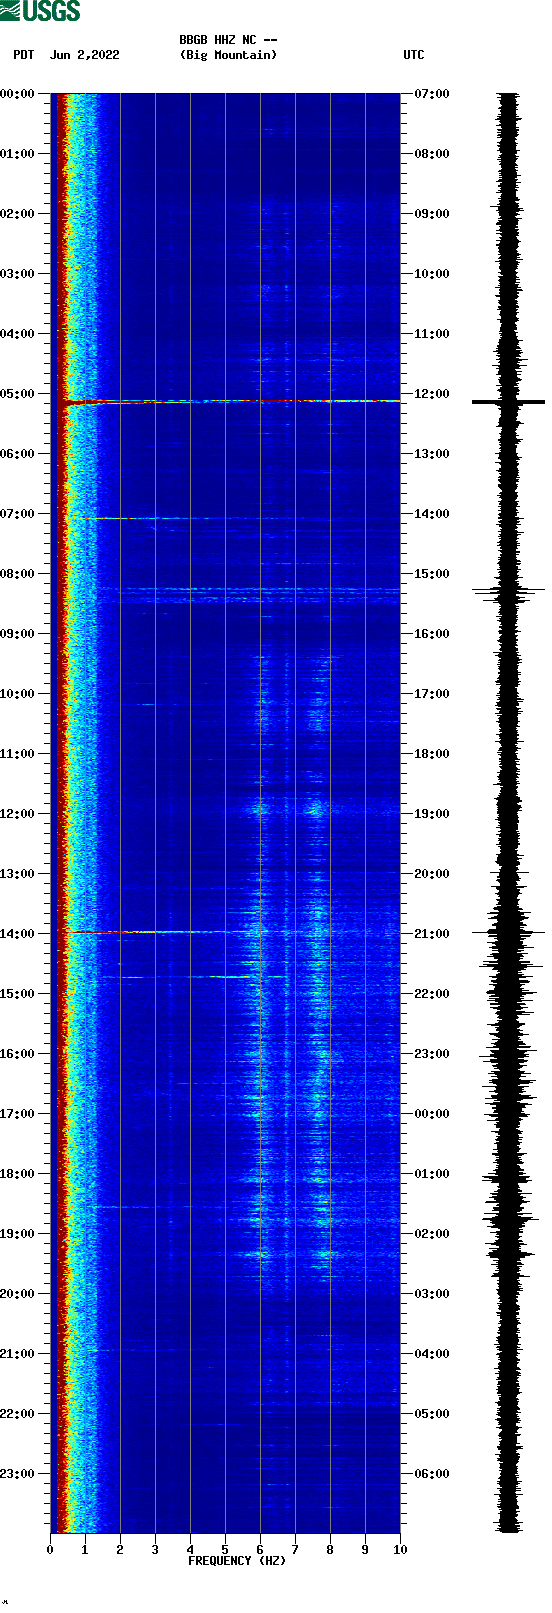The height and width of the screenshot is (1613, 552).
Task: Click the 14:00 PDT axis label
Action: point(18,934)
